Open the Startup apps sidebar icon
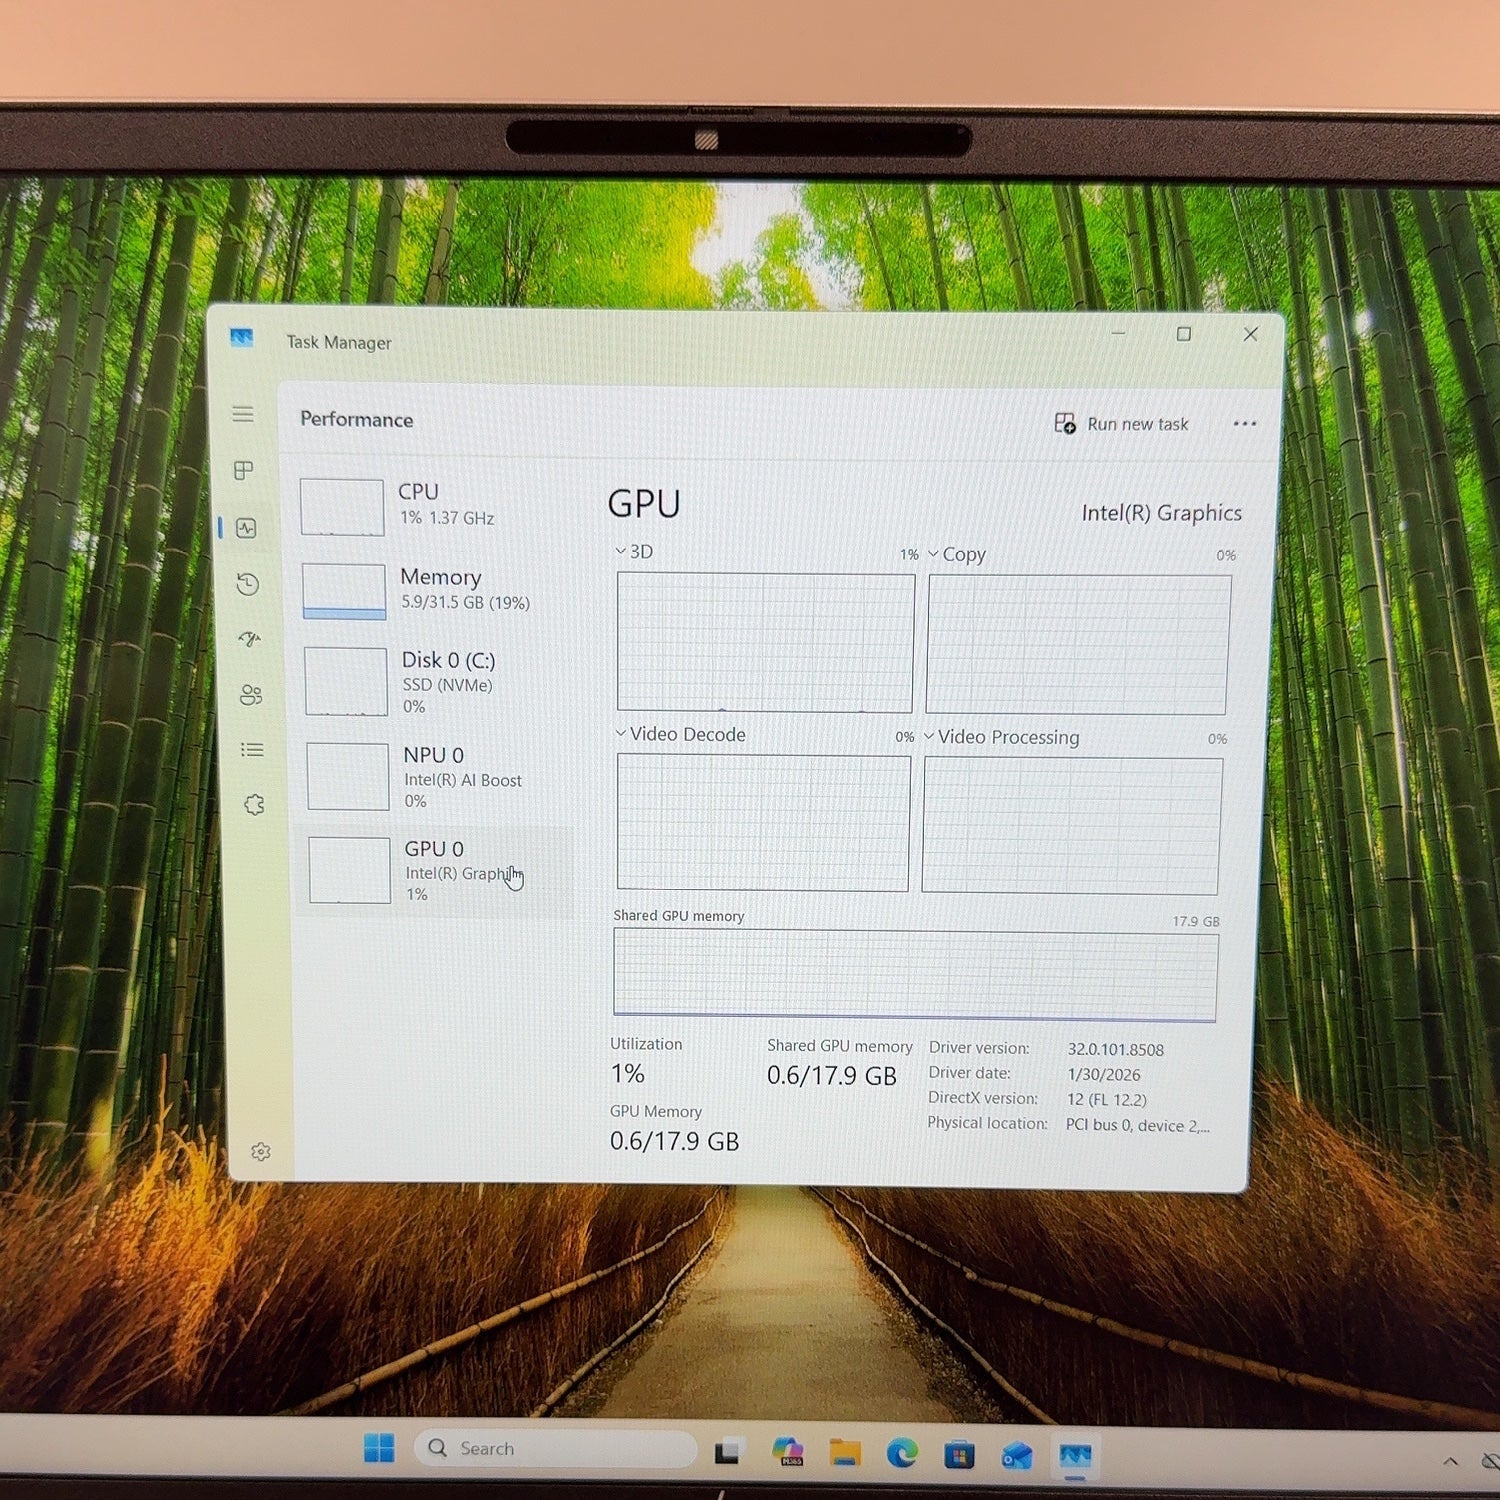 [249, 639]
